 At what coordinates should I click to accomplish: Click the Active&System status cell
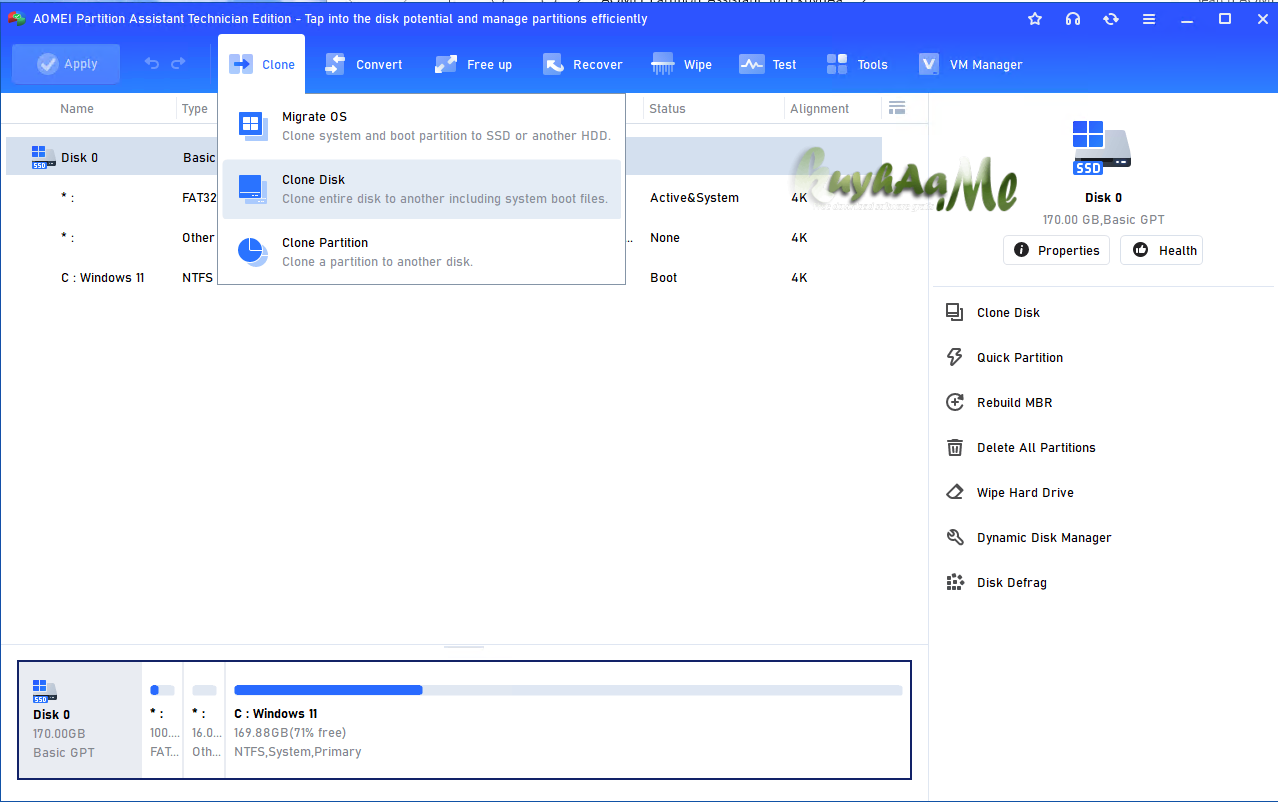[x=694, y=197]
